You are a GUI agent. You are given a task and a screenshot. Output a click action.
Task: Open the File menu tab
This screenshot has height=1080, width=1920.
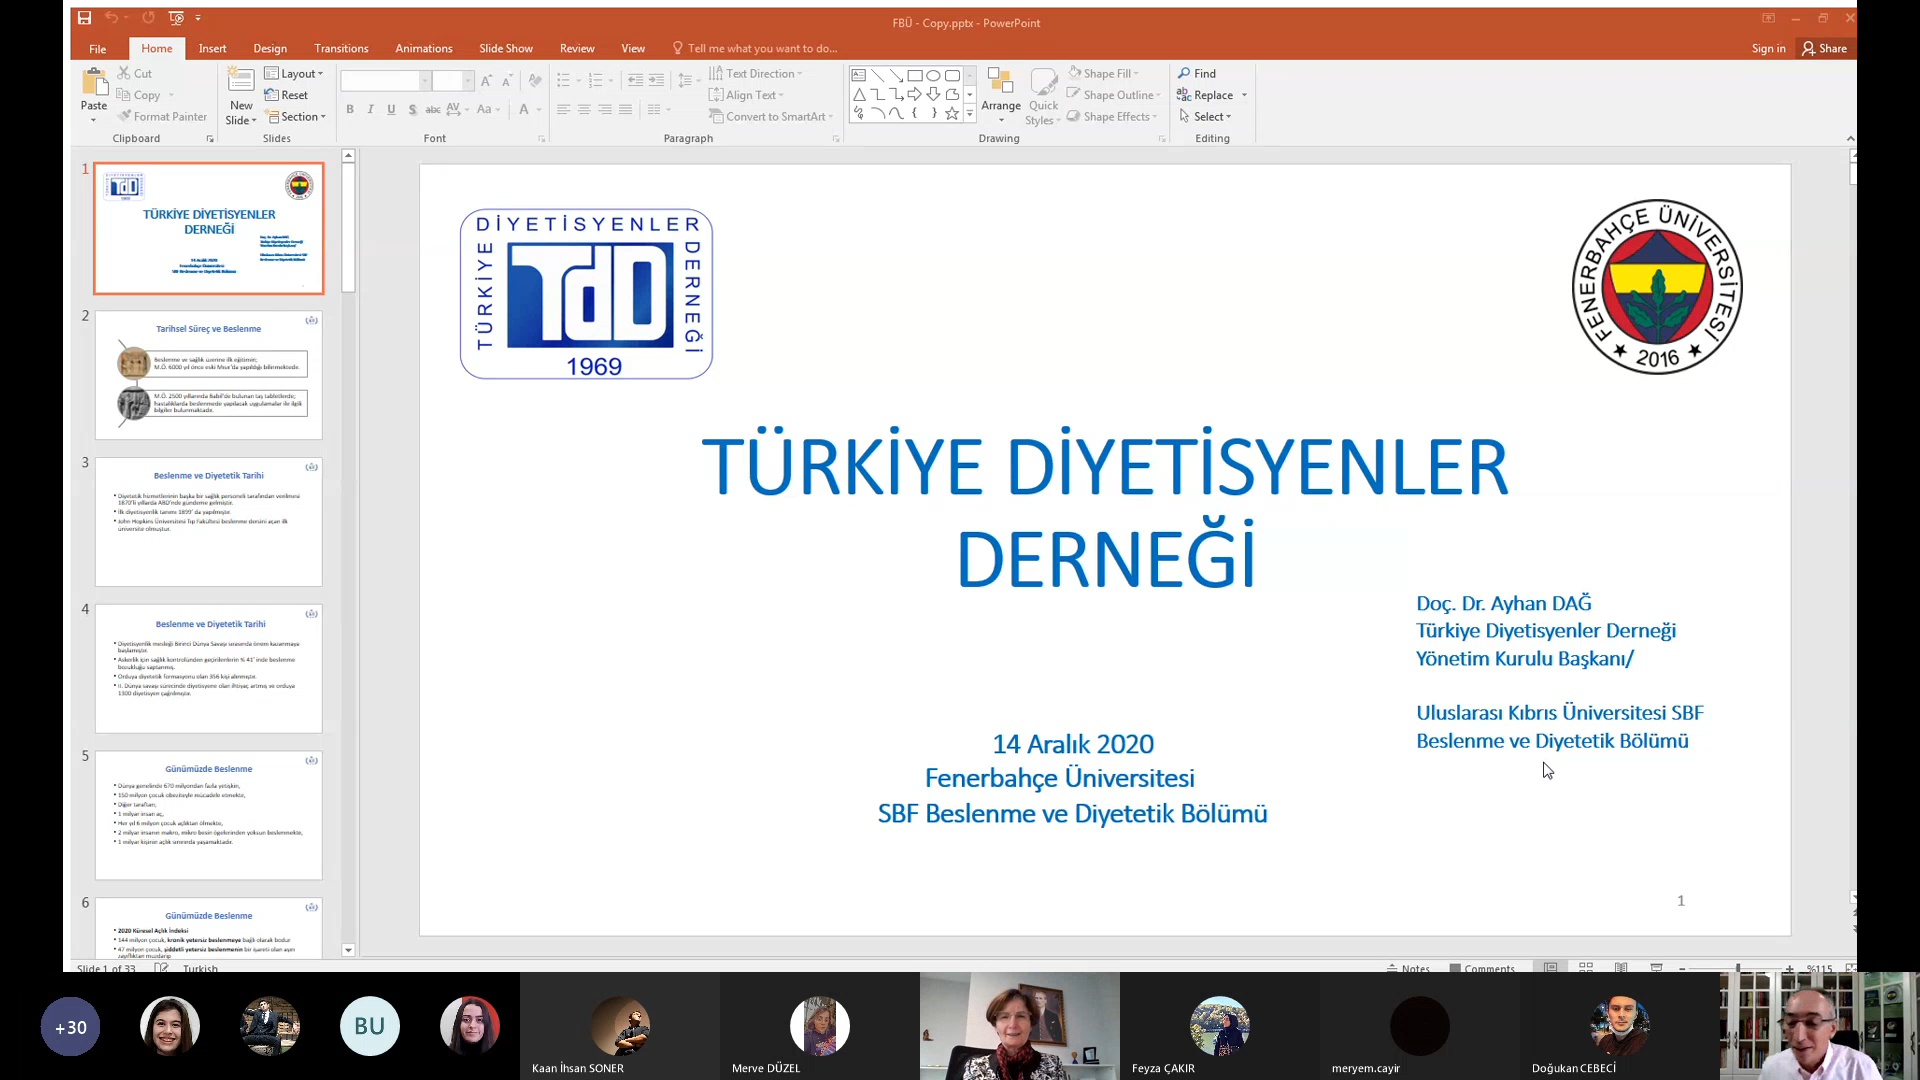click(x=98, y=48)
